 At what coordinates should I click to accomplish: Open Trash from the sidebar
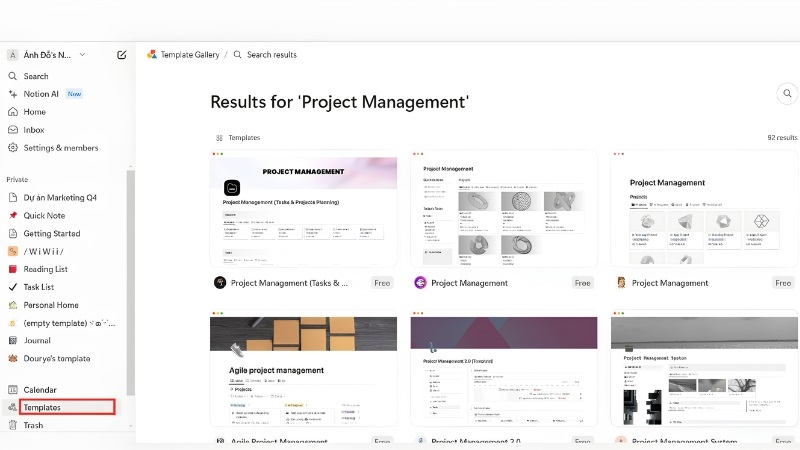click(x=33, y=425)
